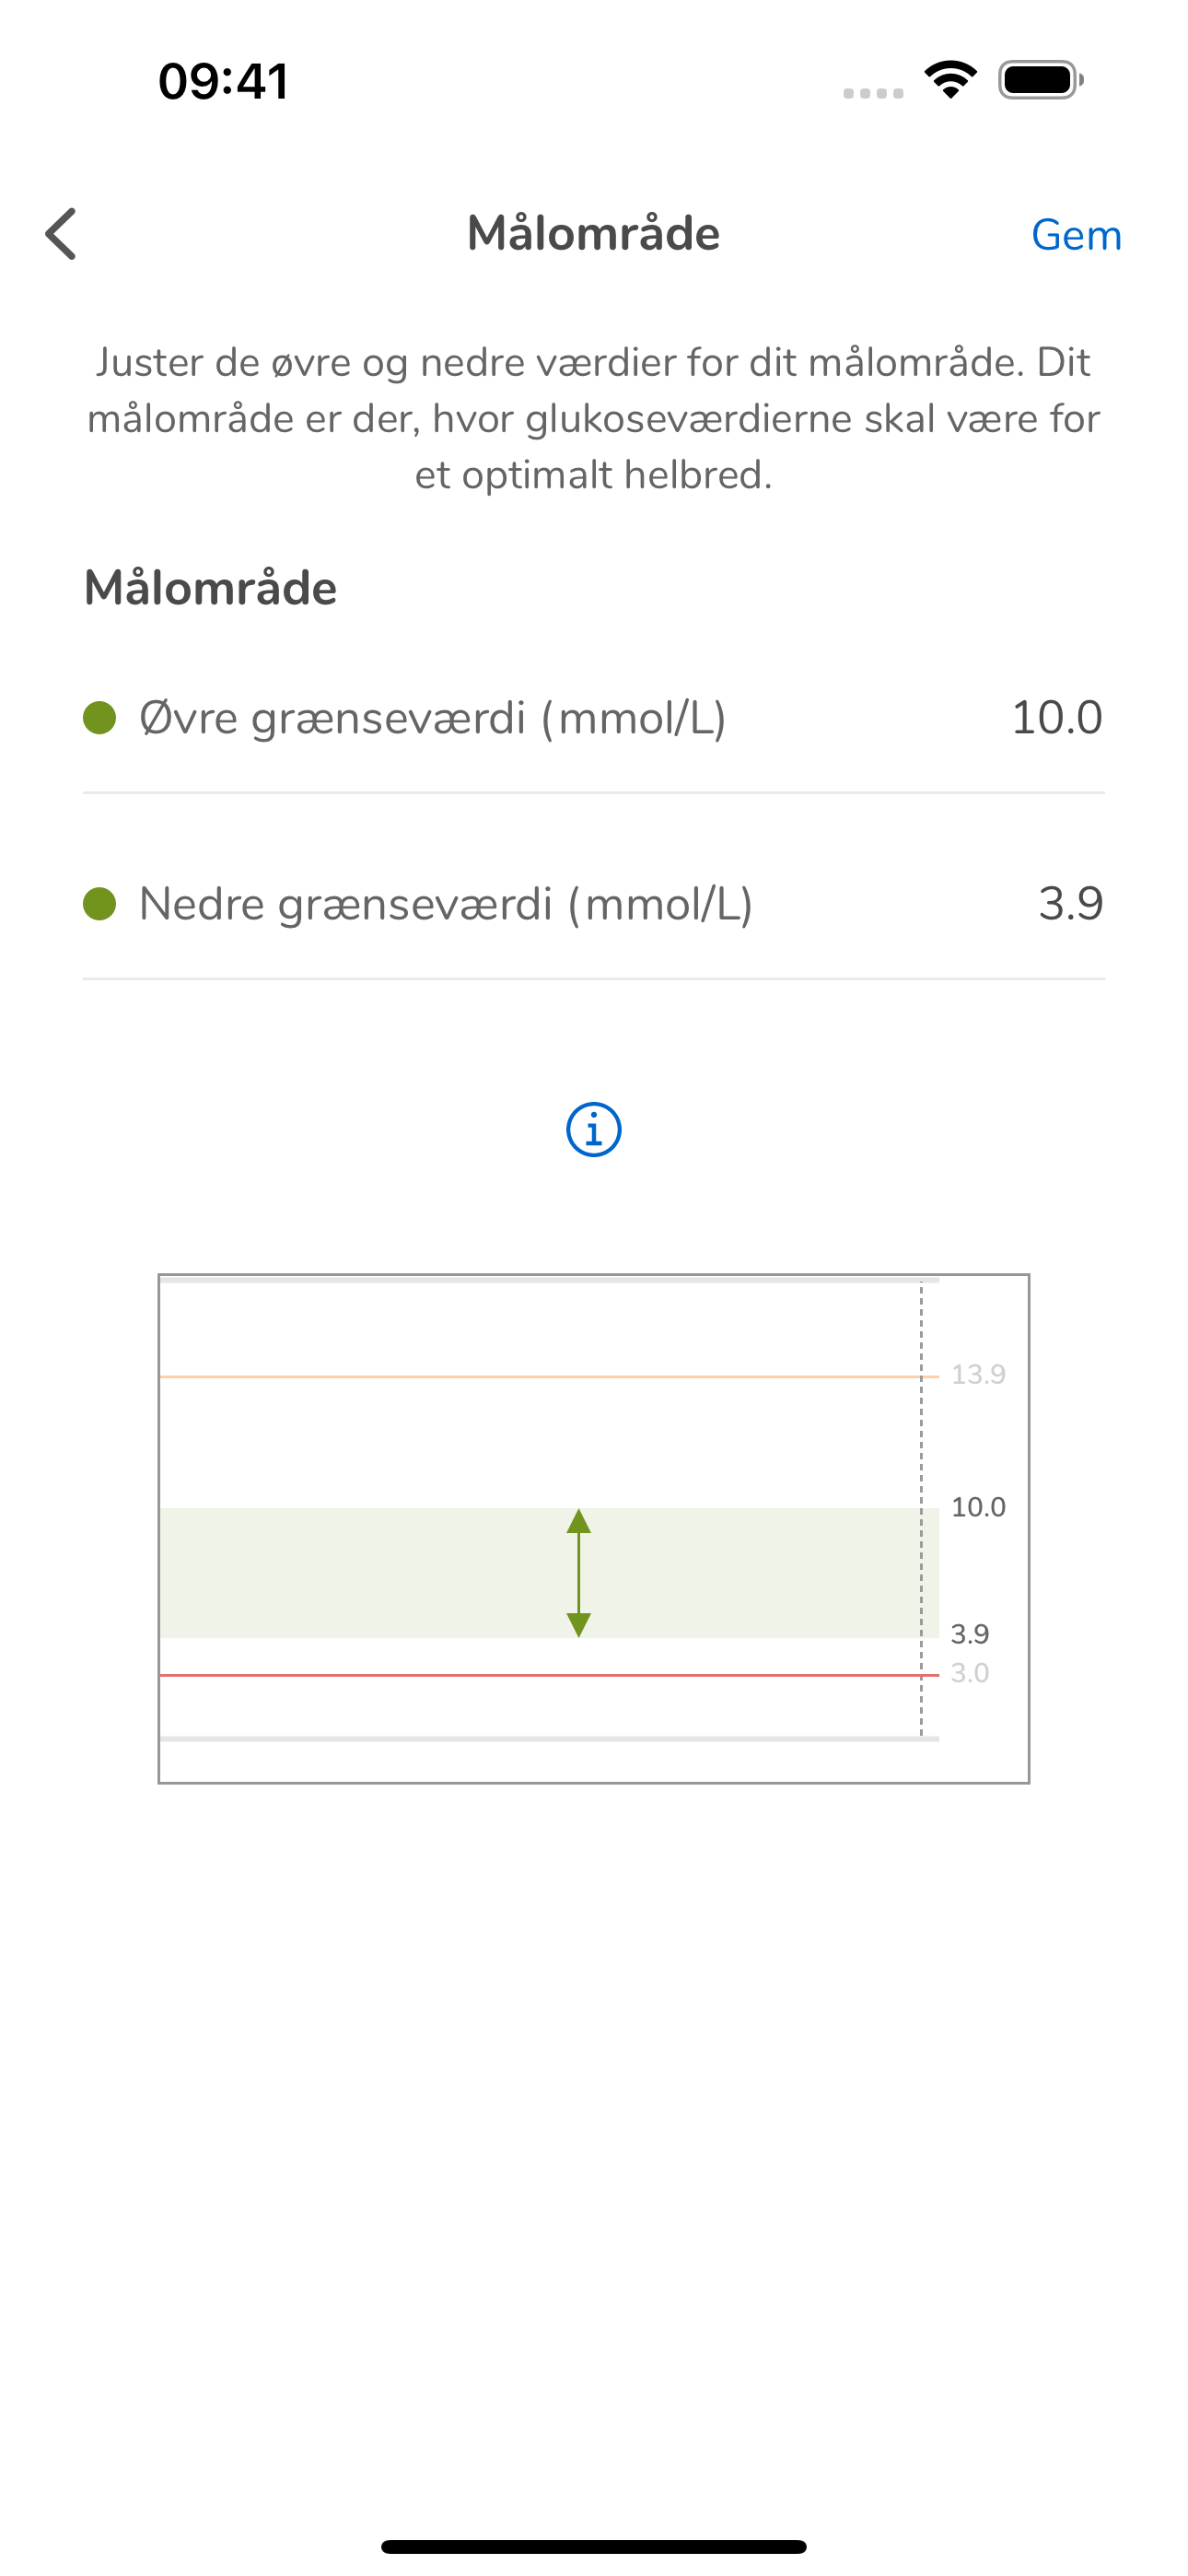Open the blue info icon
Screen dimensions: 1188x2576
pyautogui.click(x=593, y=1130)
